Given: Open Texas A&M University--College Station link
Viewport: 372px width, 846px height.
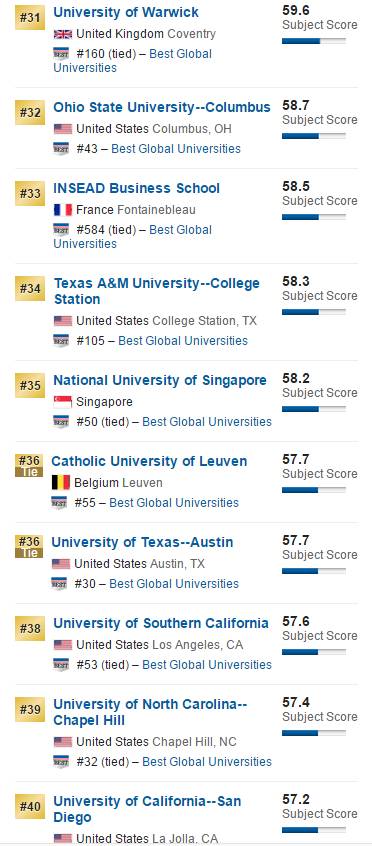Looking at the screenshot, I should coord(157,291).
